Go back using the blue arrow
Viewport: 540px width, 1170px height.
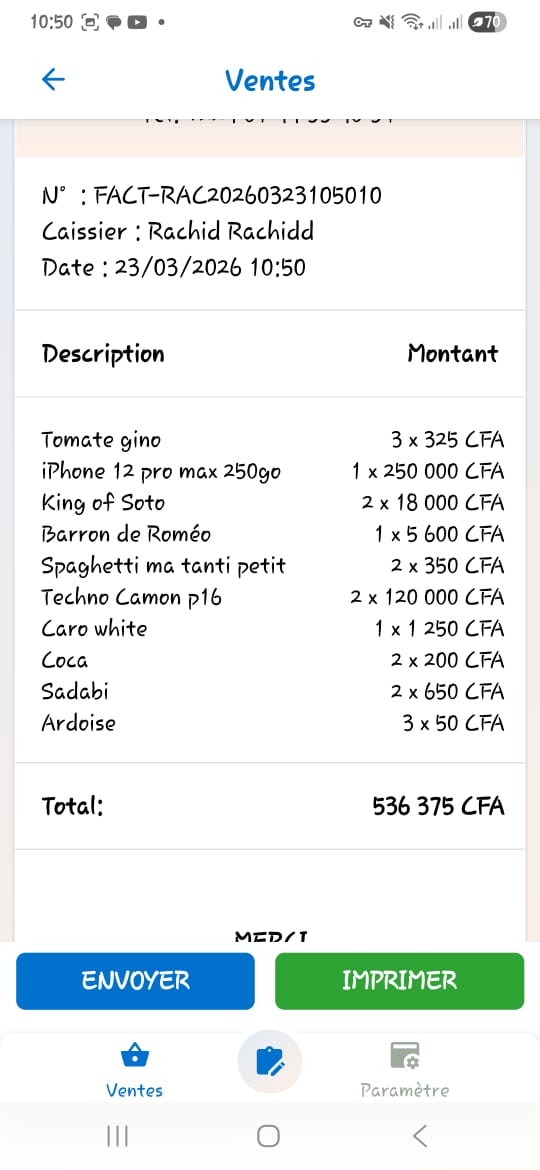tap(53, 79)
